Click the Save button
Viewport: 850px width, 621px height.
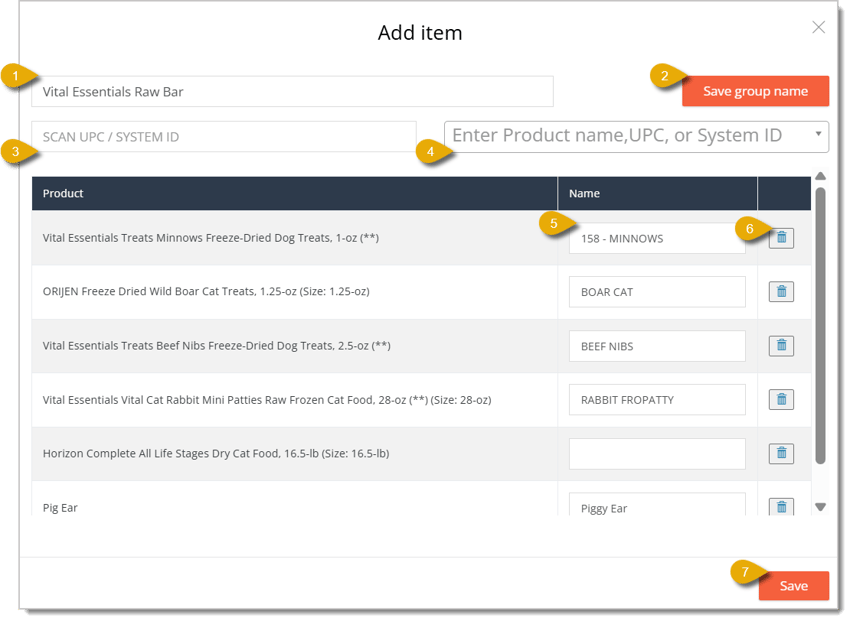point(794,586)
